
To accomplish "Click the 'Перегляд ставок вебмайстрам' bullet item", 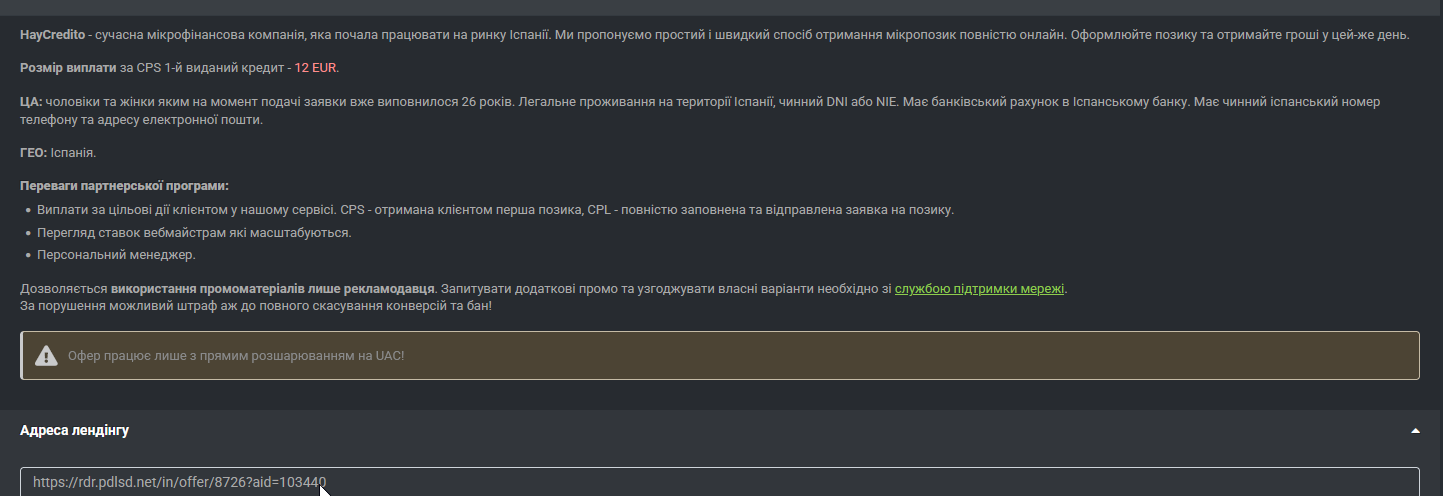I will click(x=194, y=232).
